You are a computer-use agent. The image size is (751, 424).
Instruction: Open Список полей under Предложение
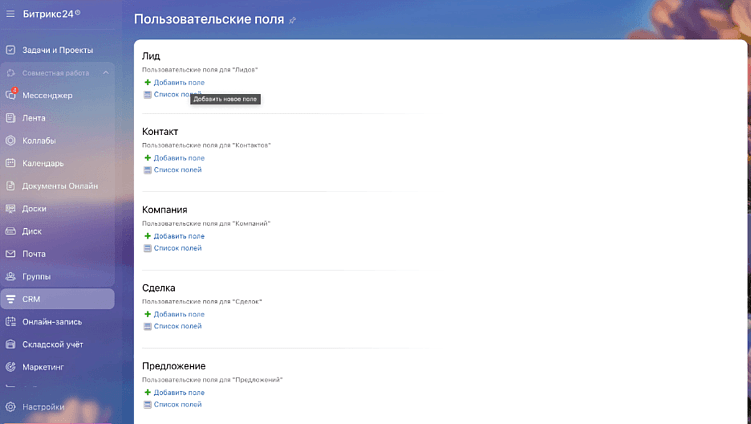tap(178, 404)
